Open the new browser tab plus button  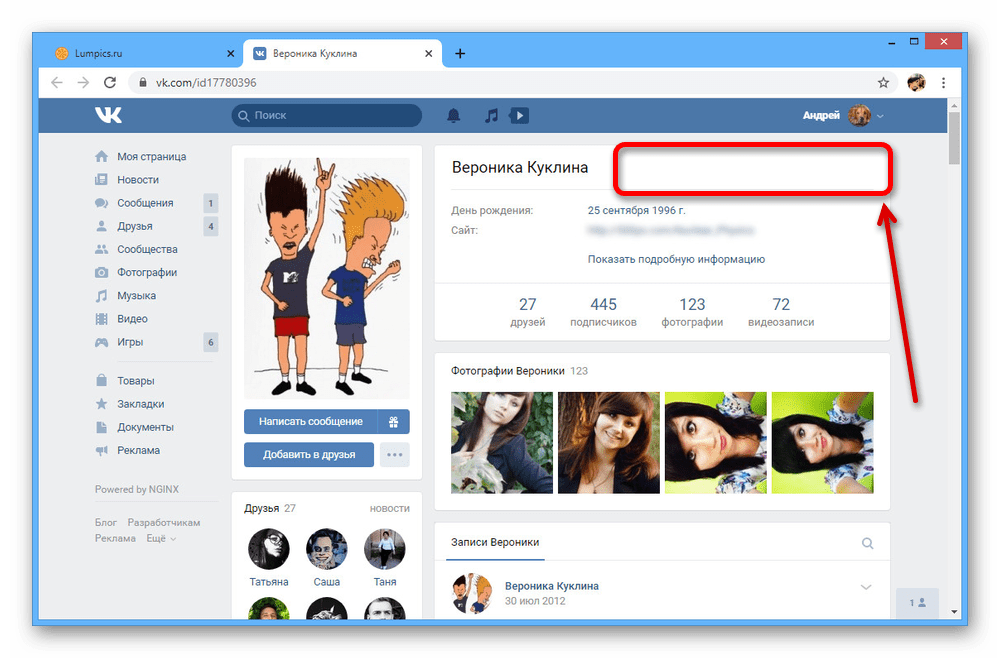coord(460,54)
